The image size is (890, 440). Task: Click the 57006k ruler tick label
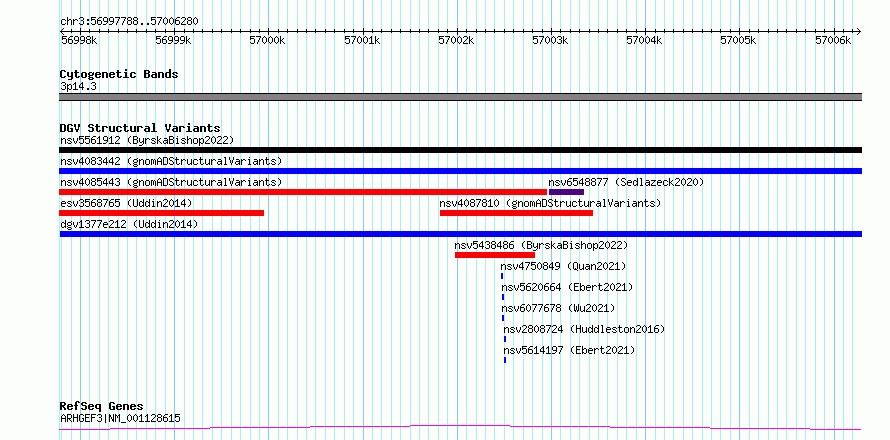click(x=833, y=40)
